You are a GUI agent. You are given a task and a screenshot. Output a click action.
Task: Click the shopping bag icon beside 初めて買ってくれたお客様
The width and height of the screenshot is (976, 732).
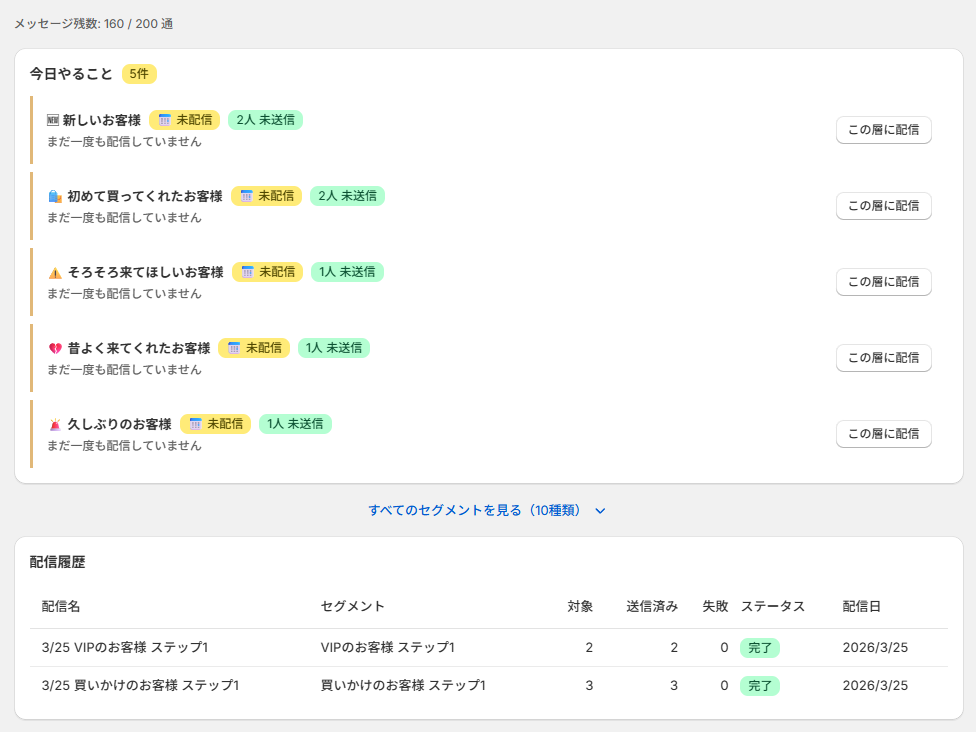point(55,196)
